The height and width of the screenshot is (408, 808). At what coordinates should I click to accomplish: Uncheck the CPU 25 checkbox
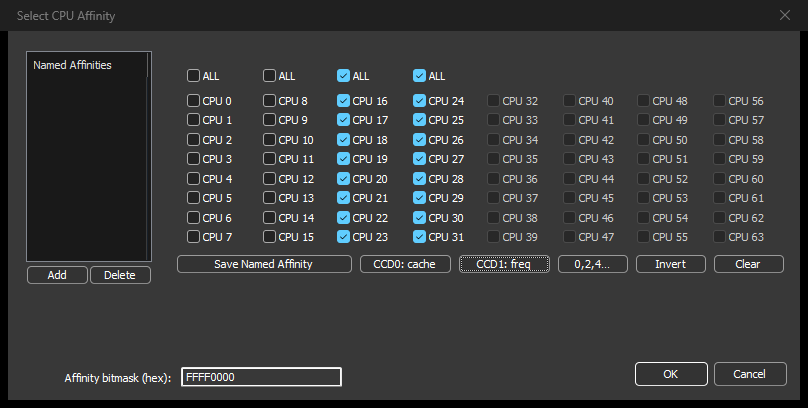(x=419, y=120)
